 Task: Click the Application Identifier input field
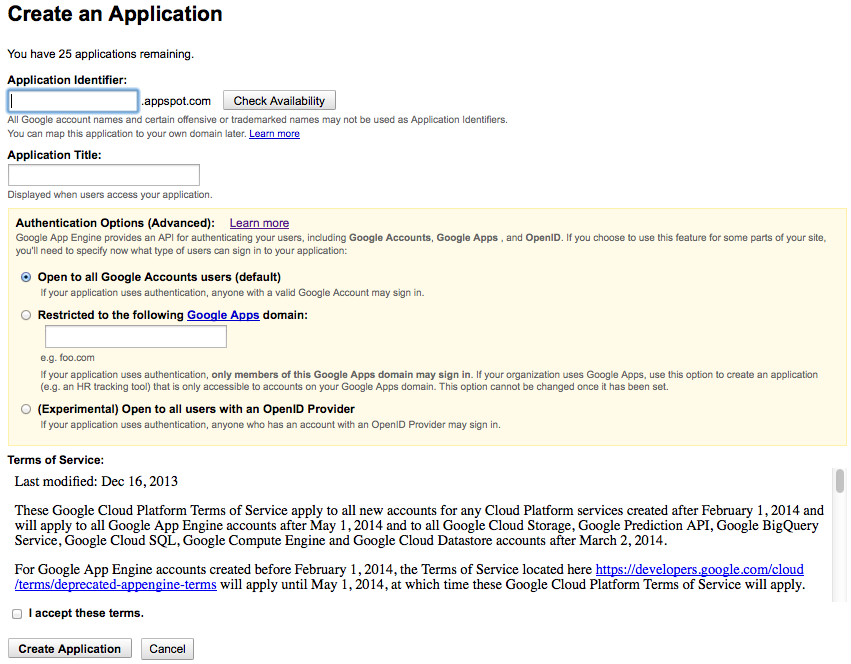coord(73,101)
